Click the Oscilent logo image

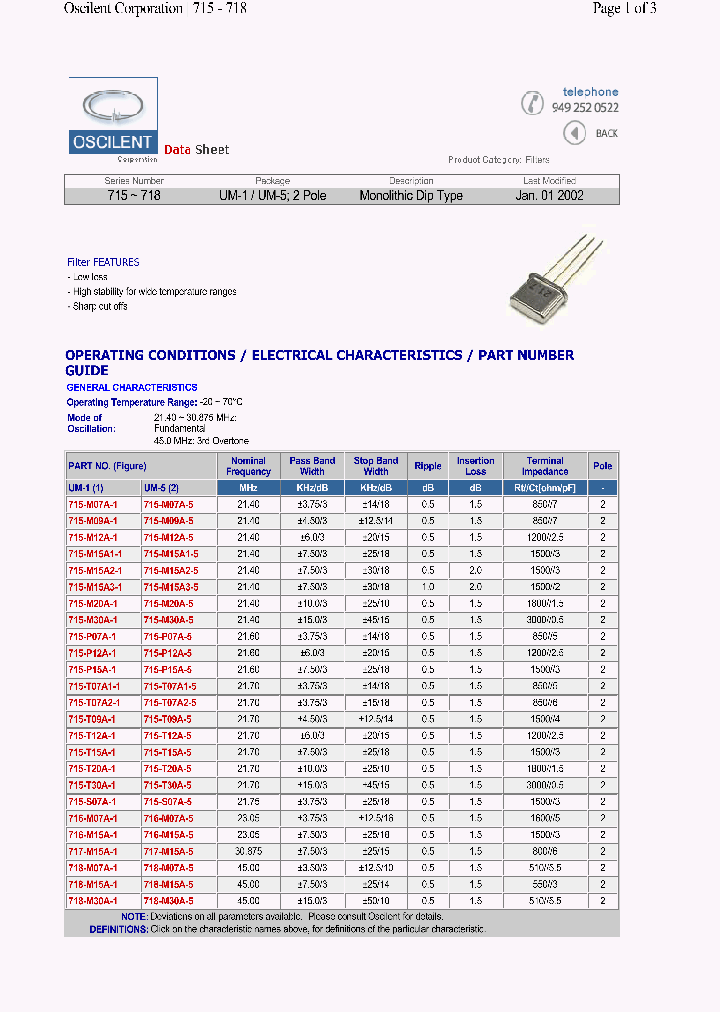[x=113, y=116]
